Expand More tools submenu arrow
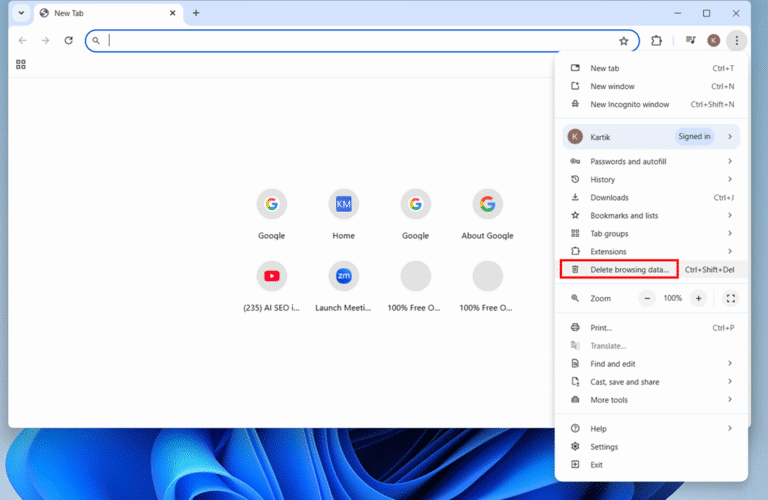Screen dimensions: 768x500 (730, 400)
